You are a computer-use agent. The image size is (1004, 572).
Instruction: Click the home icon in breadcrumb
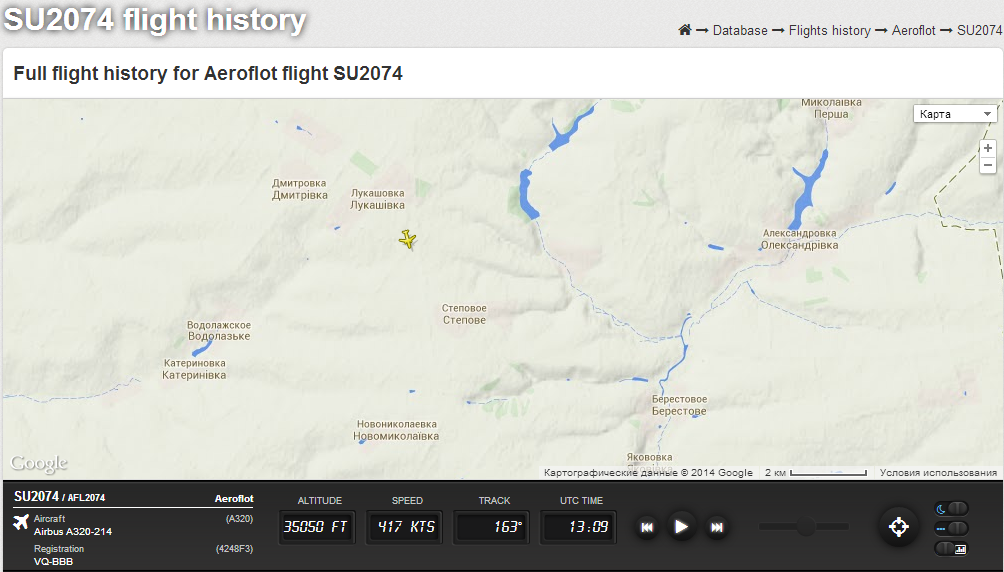[684, 29]
